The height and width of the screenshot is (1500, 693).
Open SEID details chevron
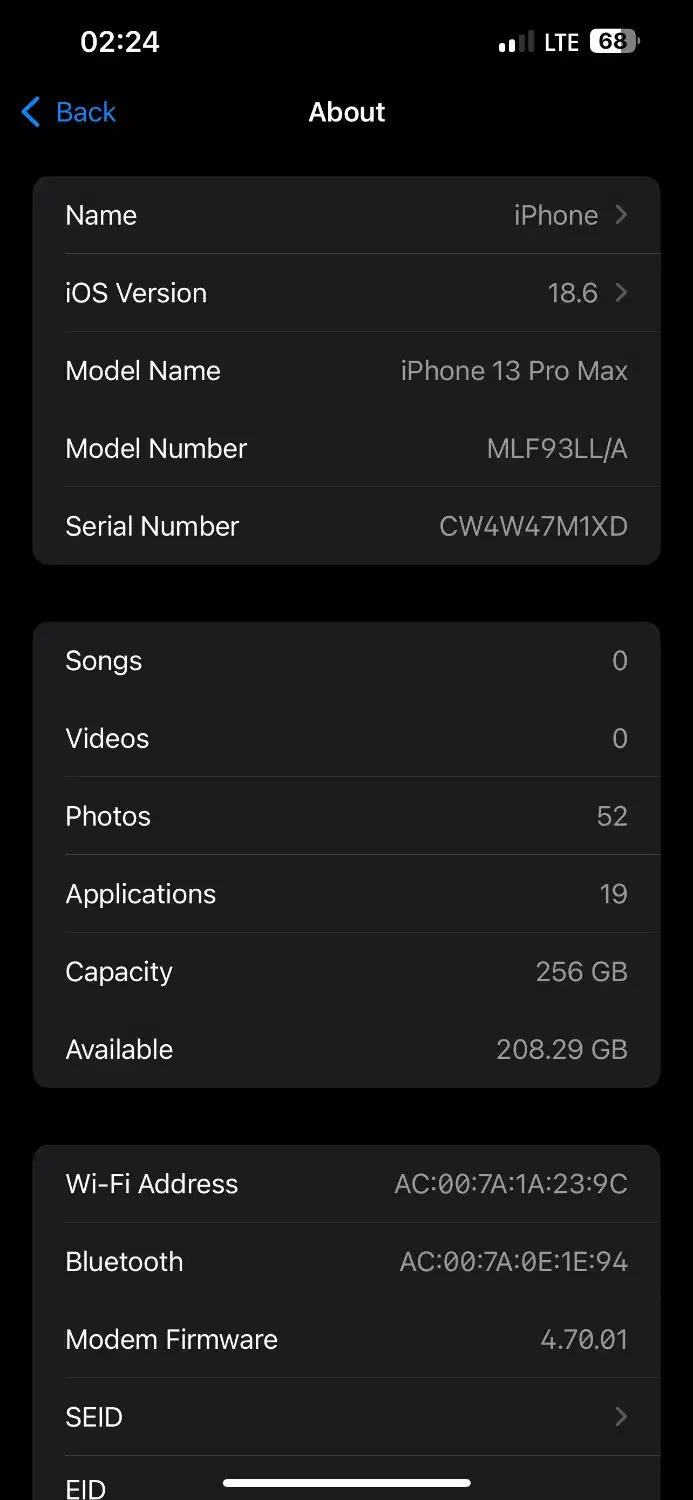[x=621, y=1417]
